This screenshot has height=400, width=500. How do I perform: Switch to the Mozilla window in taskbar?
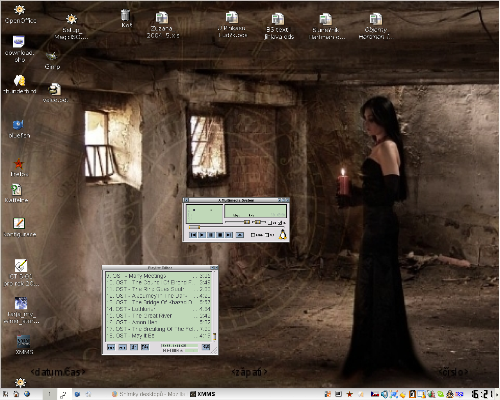(149, 394)
